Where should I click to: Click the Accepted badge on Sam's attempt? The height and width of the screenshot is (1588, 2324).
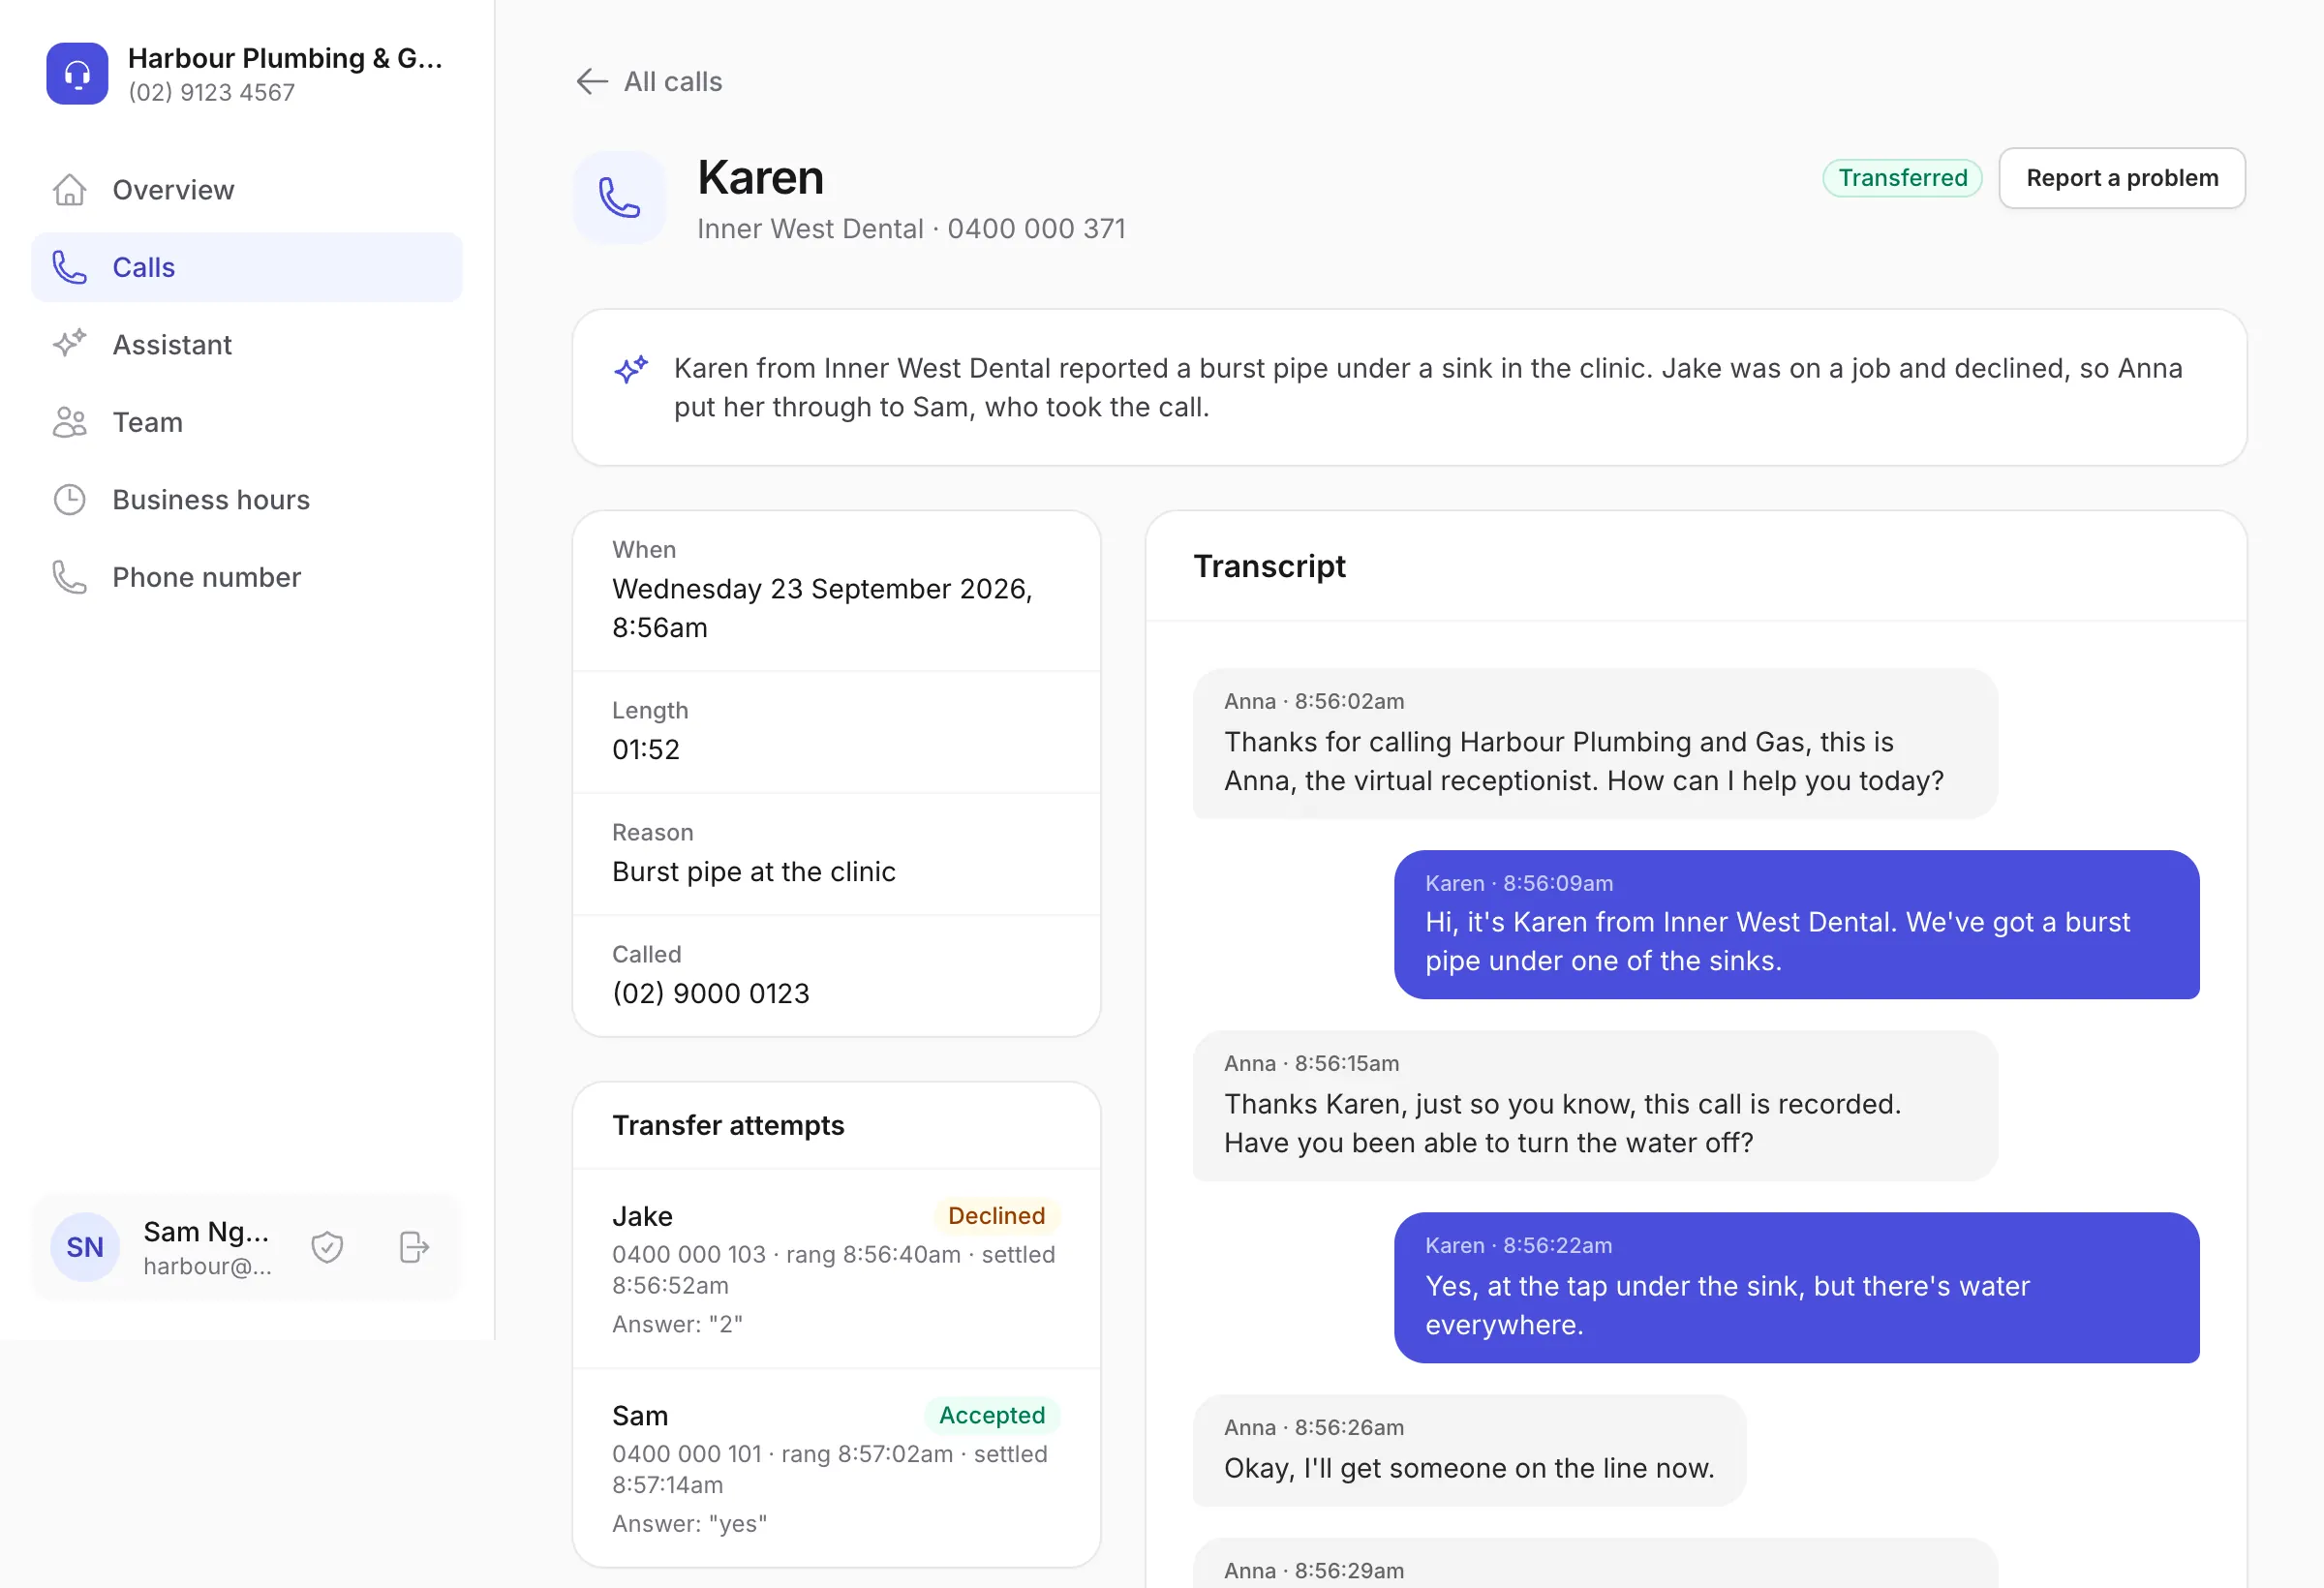991,1415
